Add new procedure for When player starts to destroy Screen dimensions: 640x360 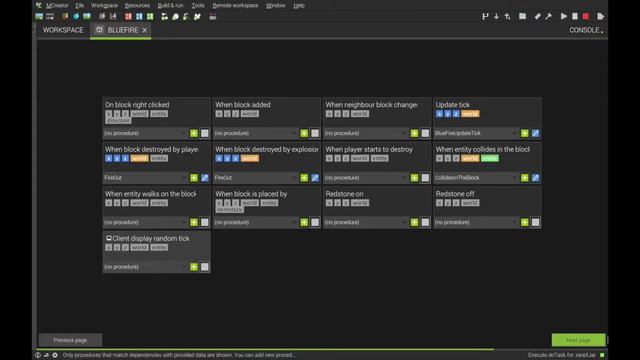click(x=414, y=178)
